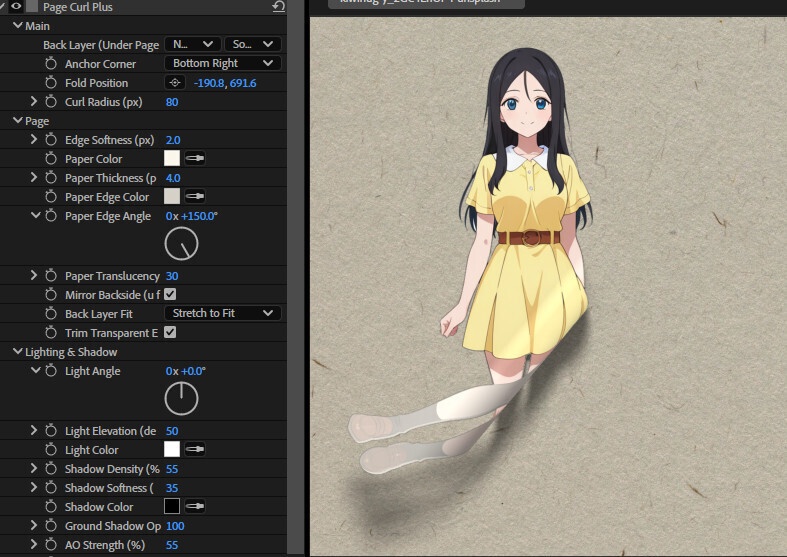Viewport: 787px width, 557px height.
Task: Collapse the Paper Edge Angle property
Action: (x=36, y=215)
